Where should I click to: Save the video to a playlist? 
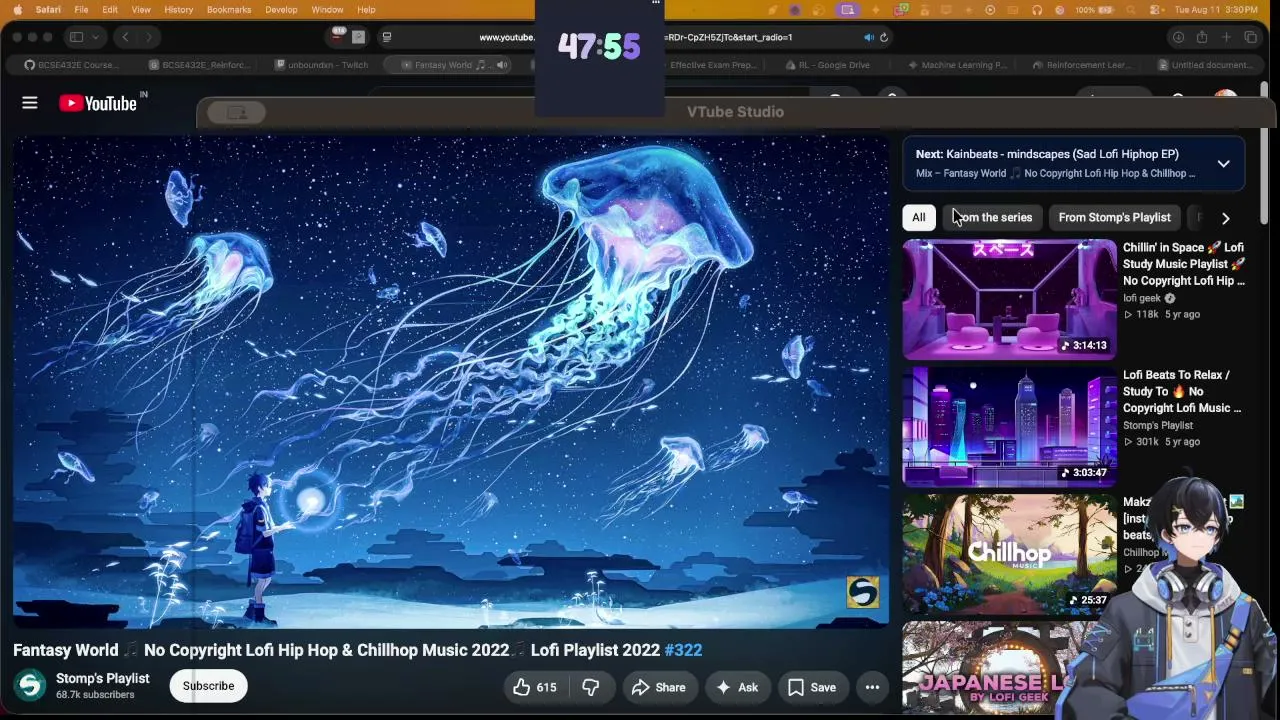[x=812, y=687]
